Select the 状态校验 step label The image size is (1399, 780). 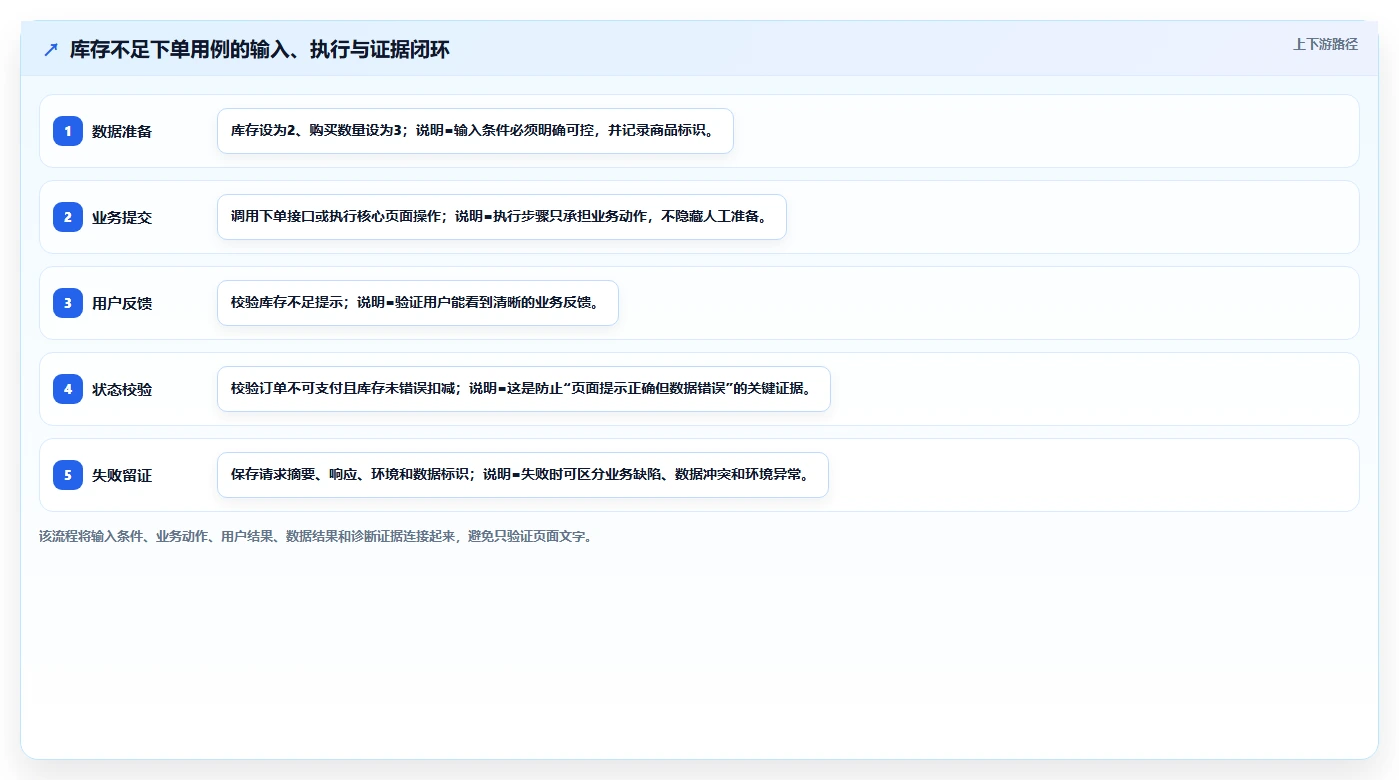pyautogui.click(x=122, y=389)
